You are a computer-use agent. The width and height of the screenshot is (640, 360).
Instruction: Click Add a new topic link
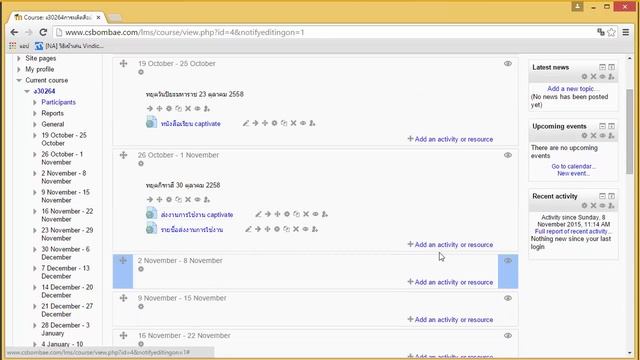tap(573, 89)
